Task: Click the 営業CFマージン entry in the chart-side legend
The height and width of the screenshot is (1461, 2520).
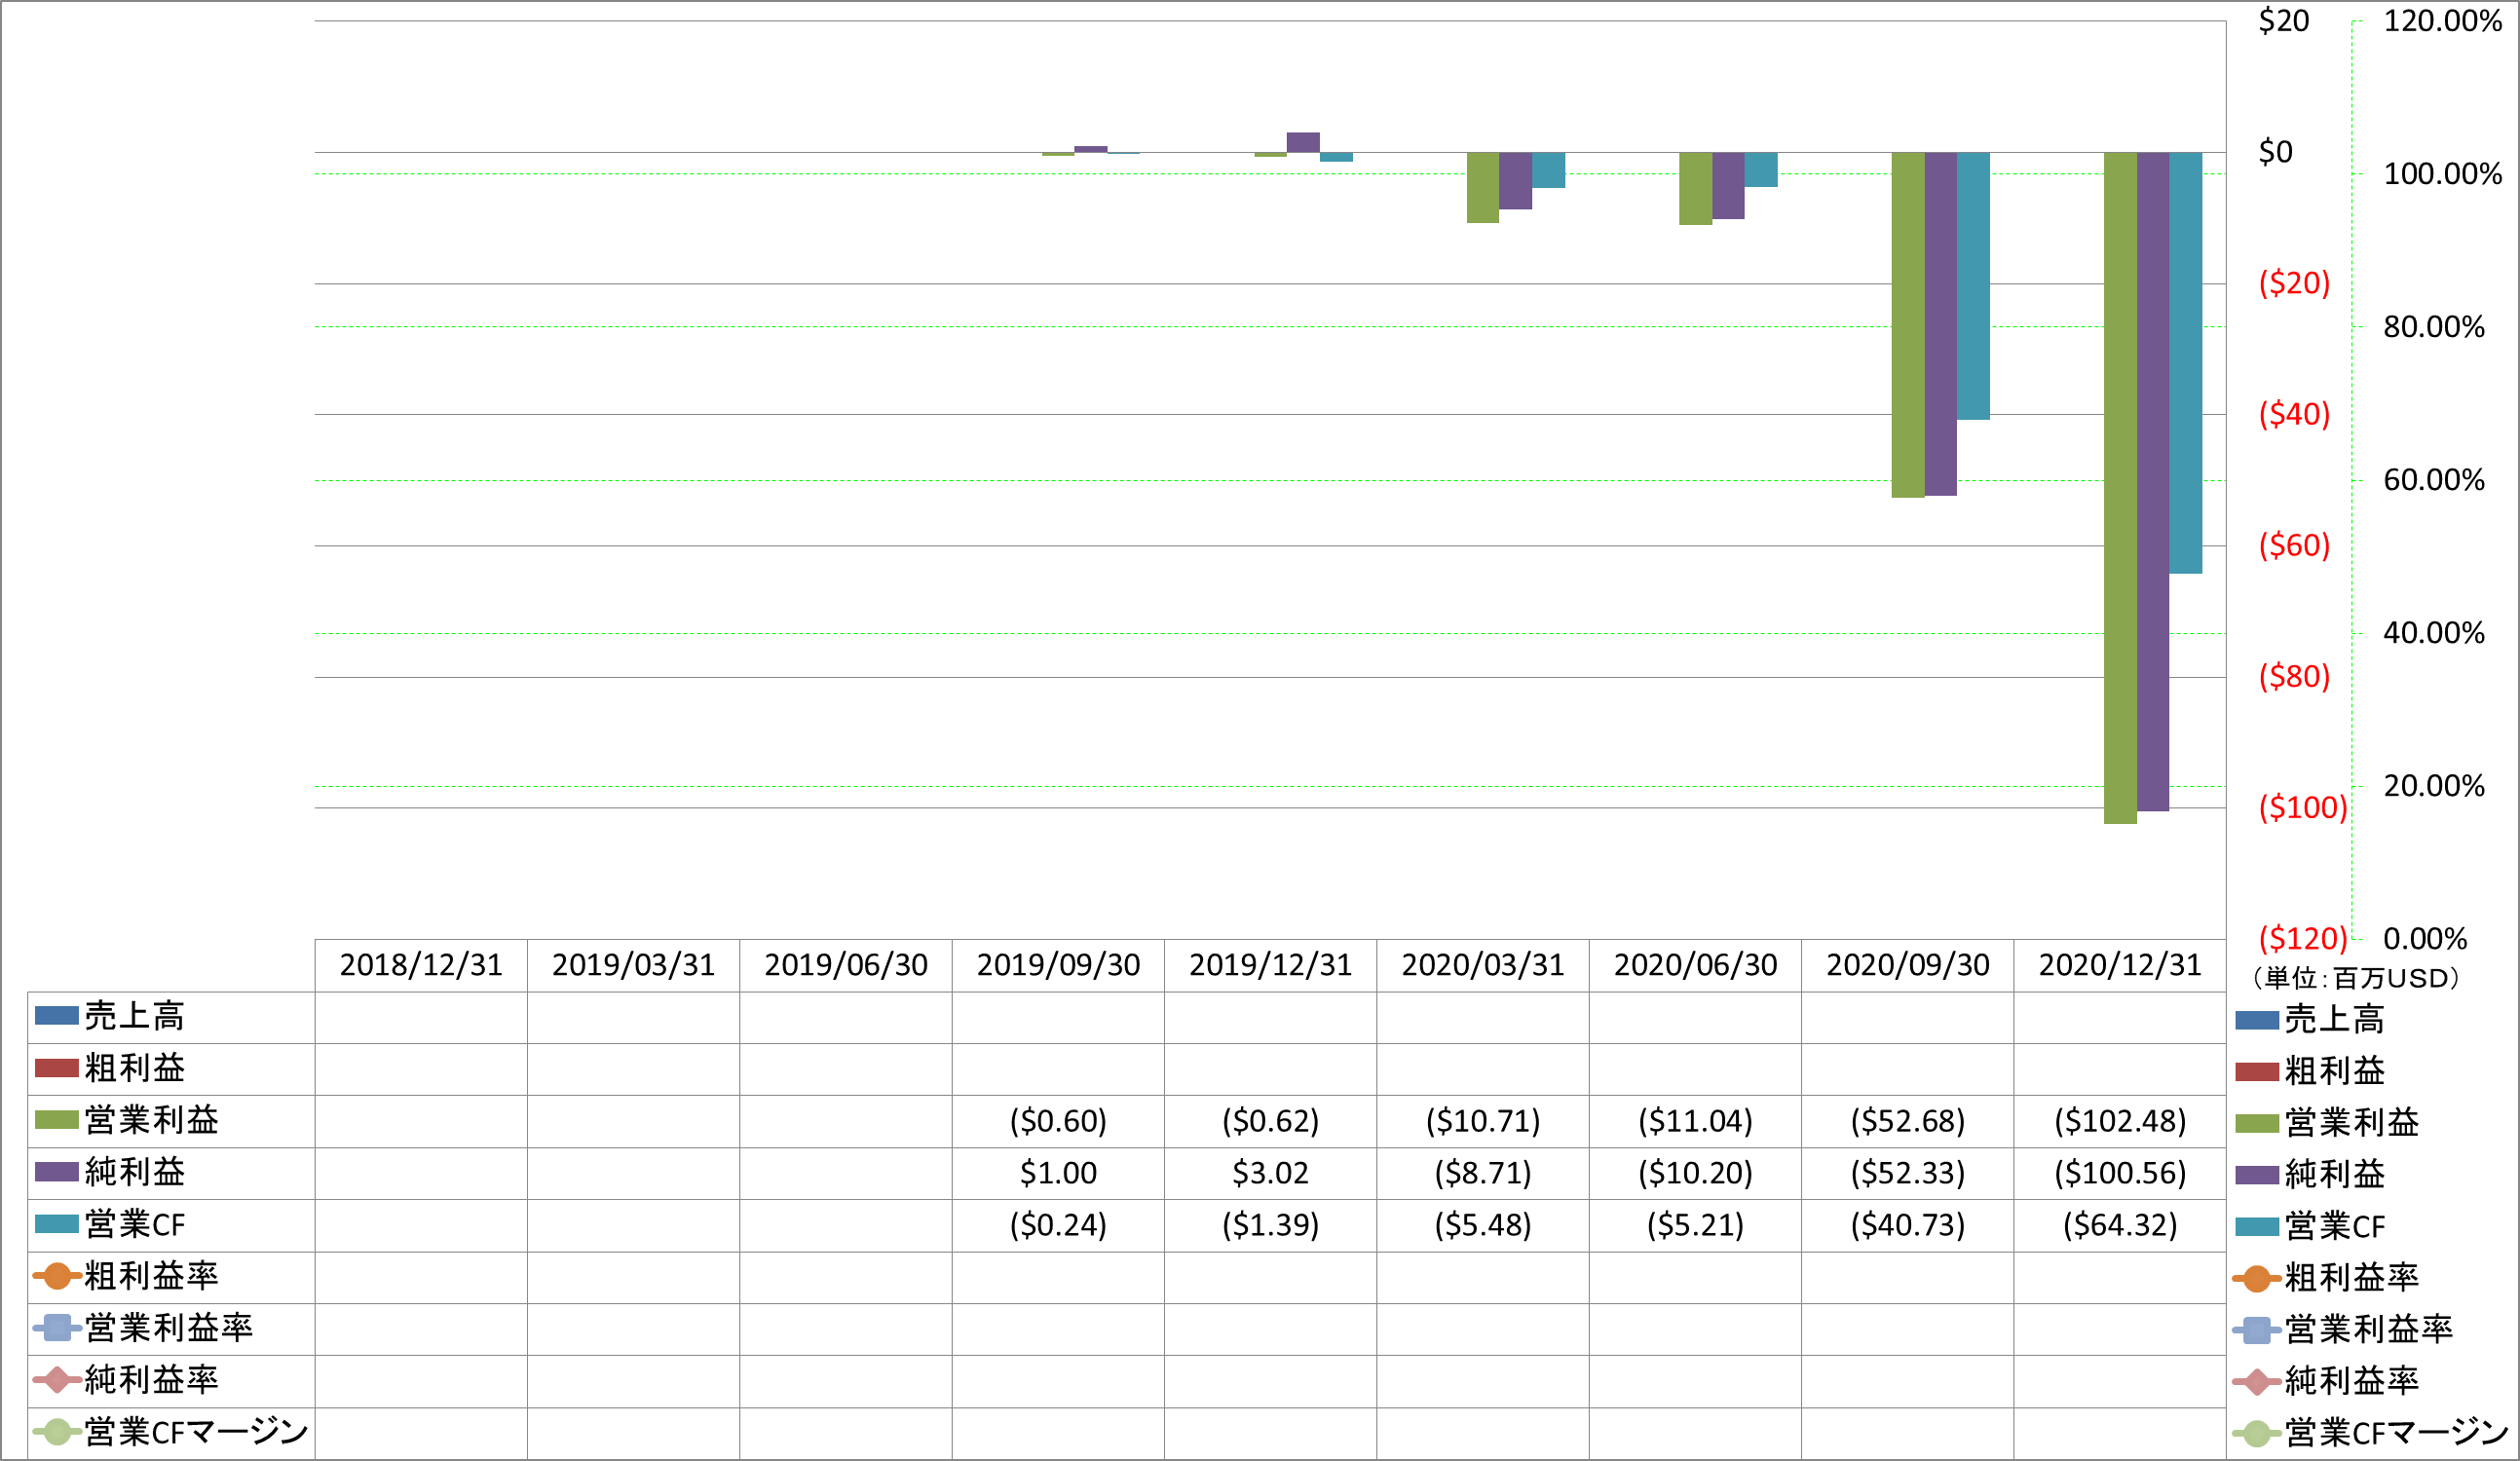Action: (2372, 1434)
